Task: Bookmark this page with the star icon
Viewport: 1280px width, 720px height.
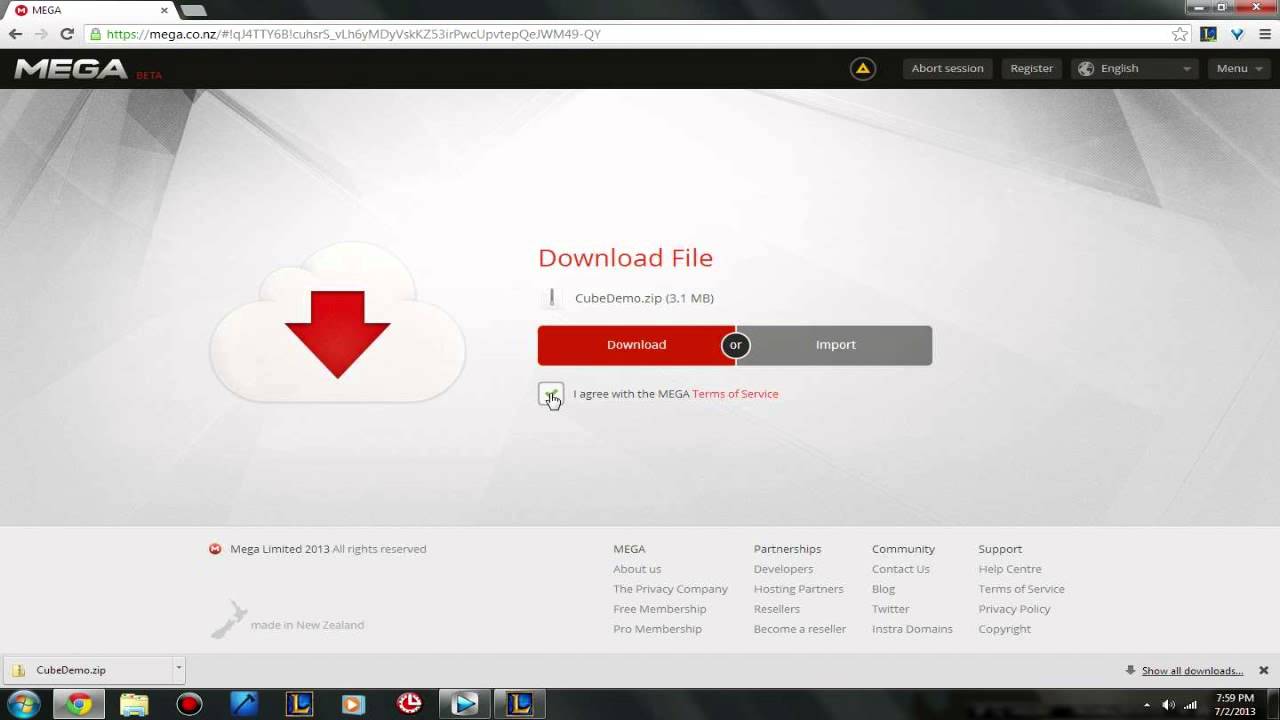Action: [x=1180, y=34]
